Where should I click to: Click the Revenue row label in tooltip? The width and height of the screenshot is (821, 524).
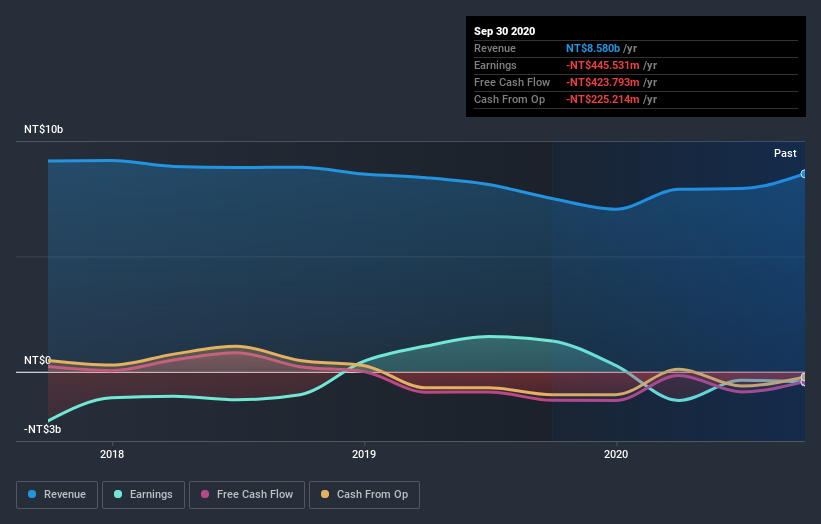pos(495,48)
